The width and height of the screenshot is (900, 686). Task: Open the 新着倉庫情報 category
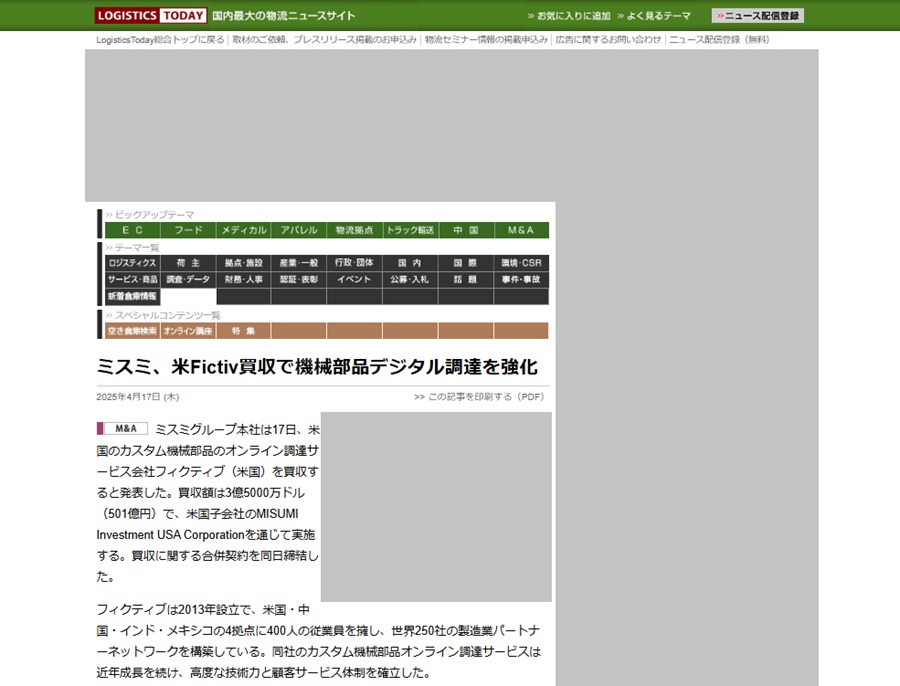coord(133,296)
